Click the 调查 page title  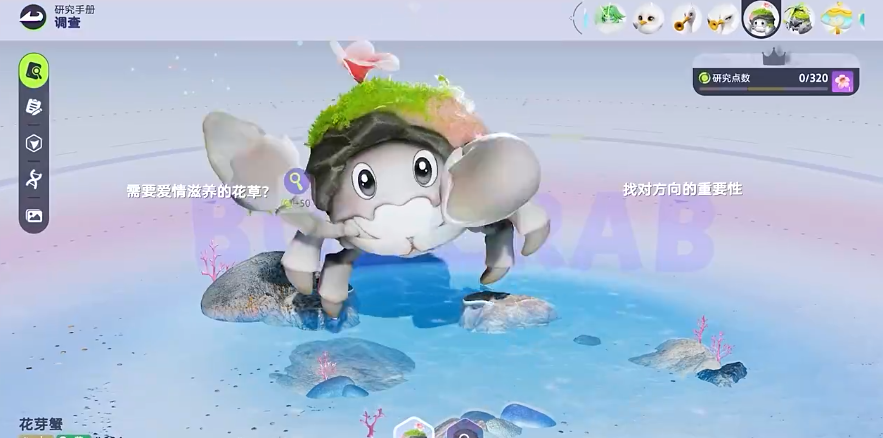pyautogui.click(x=67, y=23)
